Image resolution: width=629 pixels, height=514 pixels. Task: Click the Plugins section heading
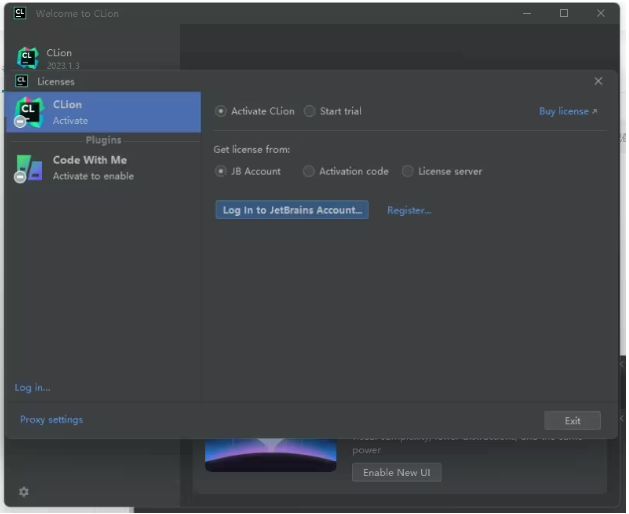(103, 140)
